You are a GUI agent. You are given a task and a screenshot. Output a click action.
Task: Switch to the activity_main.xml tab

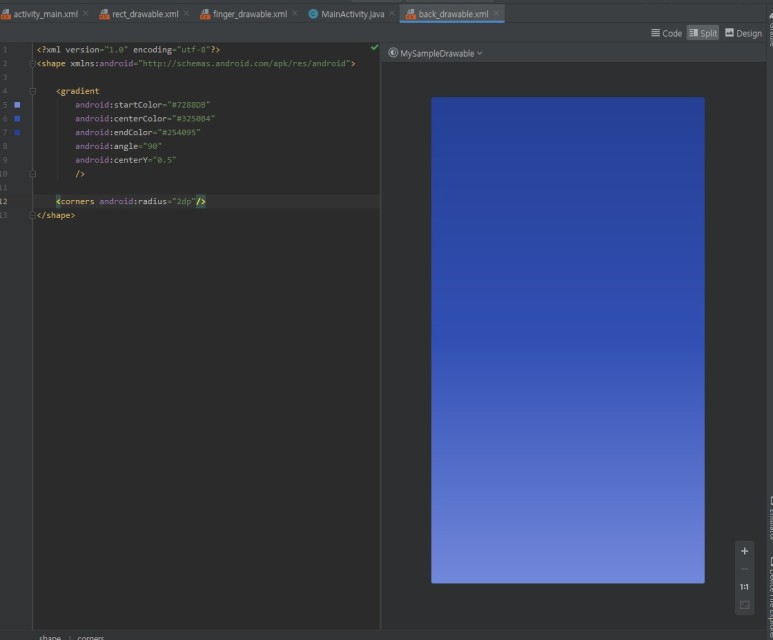(45, 14)
